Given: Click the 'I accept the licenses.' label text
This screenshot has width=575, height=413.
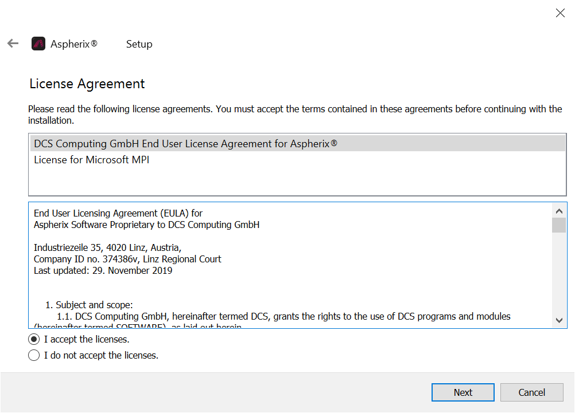Looking at the screenshot, I should 87,339.
